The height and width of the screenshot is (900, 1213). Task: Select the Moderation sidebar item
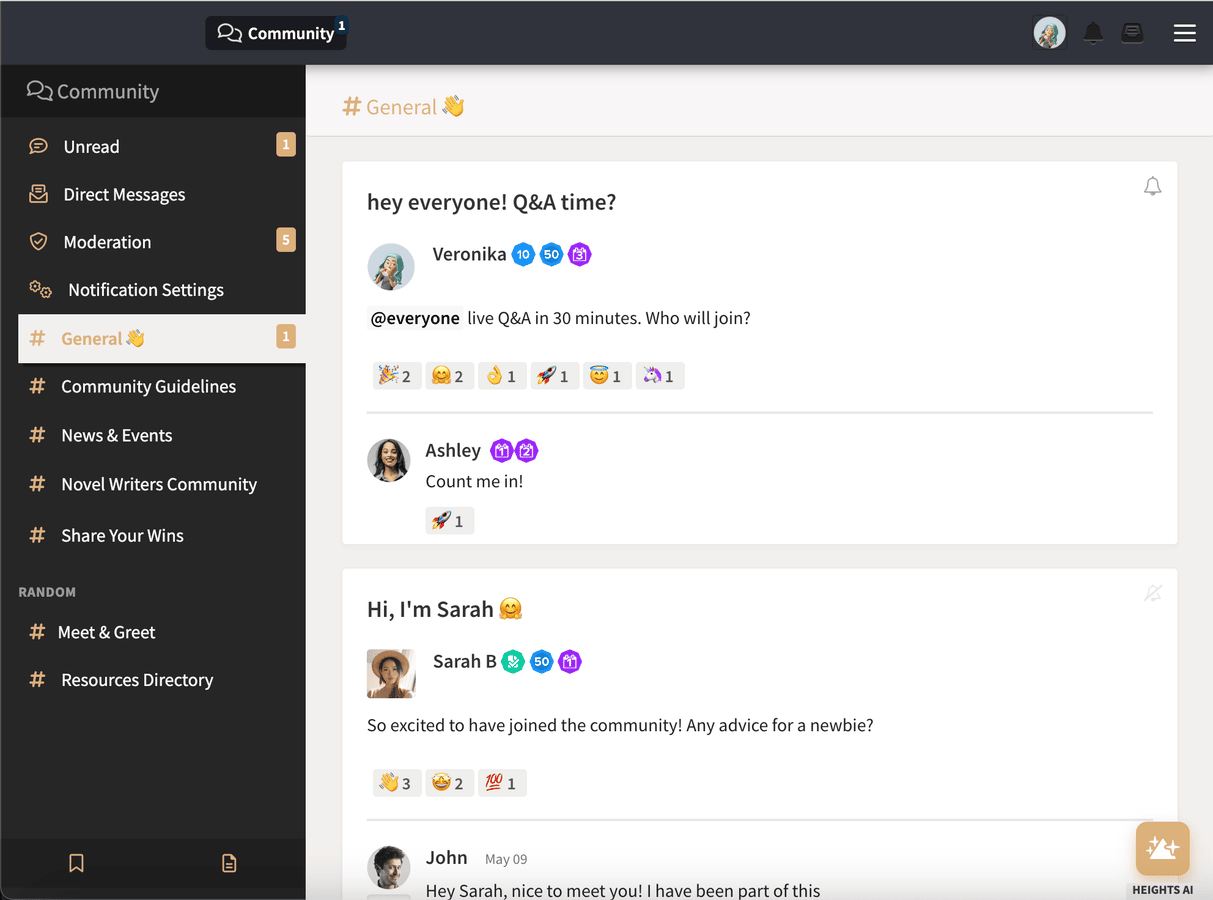coord(107,242)
